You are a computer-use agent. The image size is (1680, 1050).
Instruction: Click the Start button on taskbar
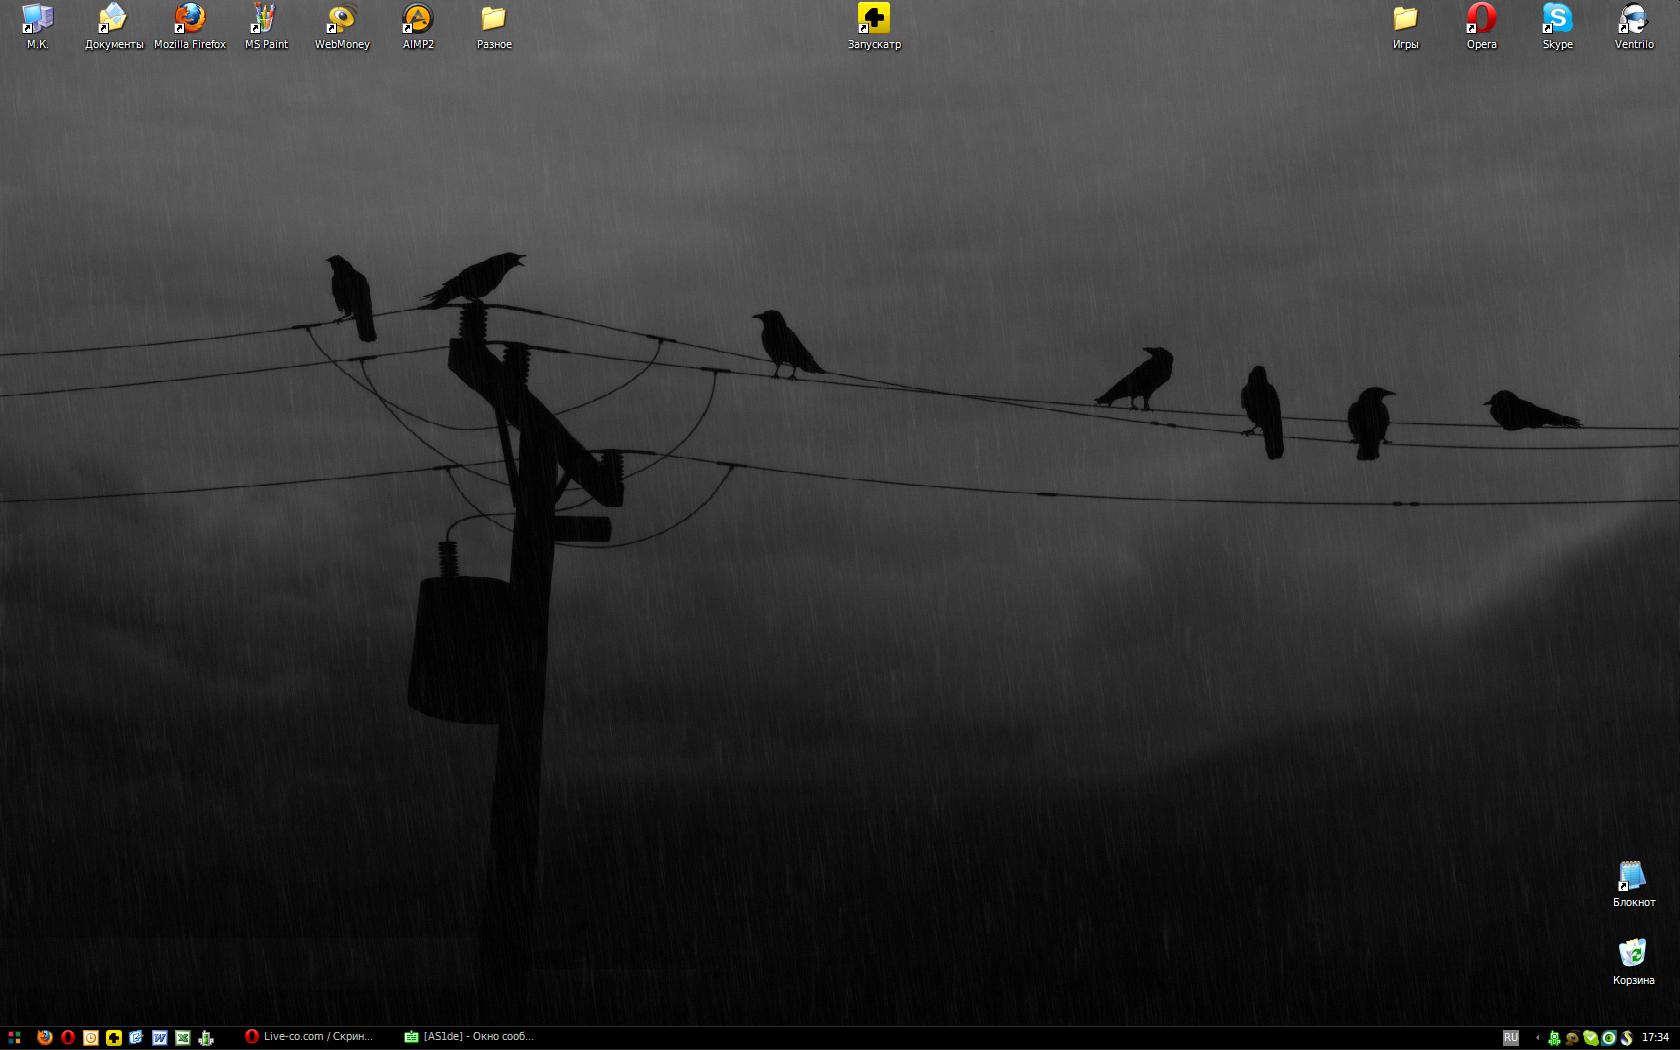click(14, 1038)
